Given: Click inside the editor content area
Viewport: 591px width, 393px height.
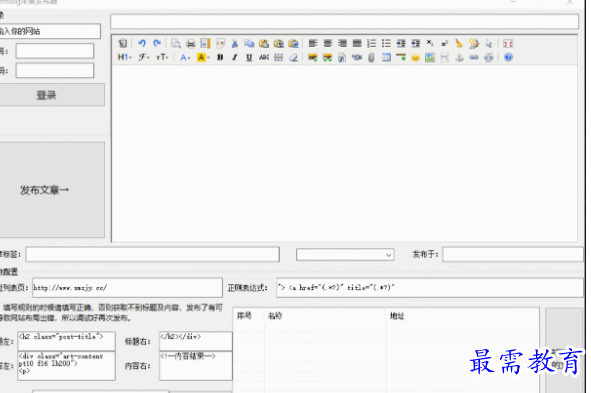Looking at the screenshot, I should pos(344,153).
